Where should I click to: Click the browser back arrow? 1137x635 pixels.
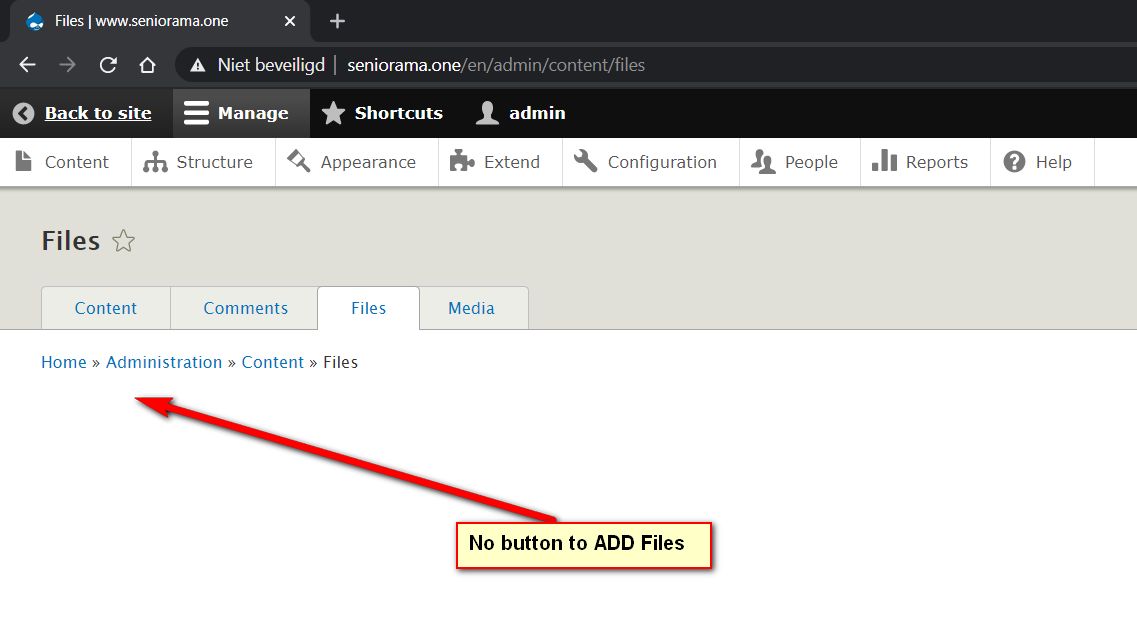(28, 65)
